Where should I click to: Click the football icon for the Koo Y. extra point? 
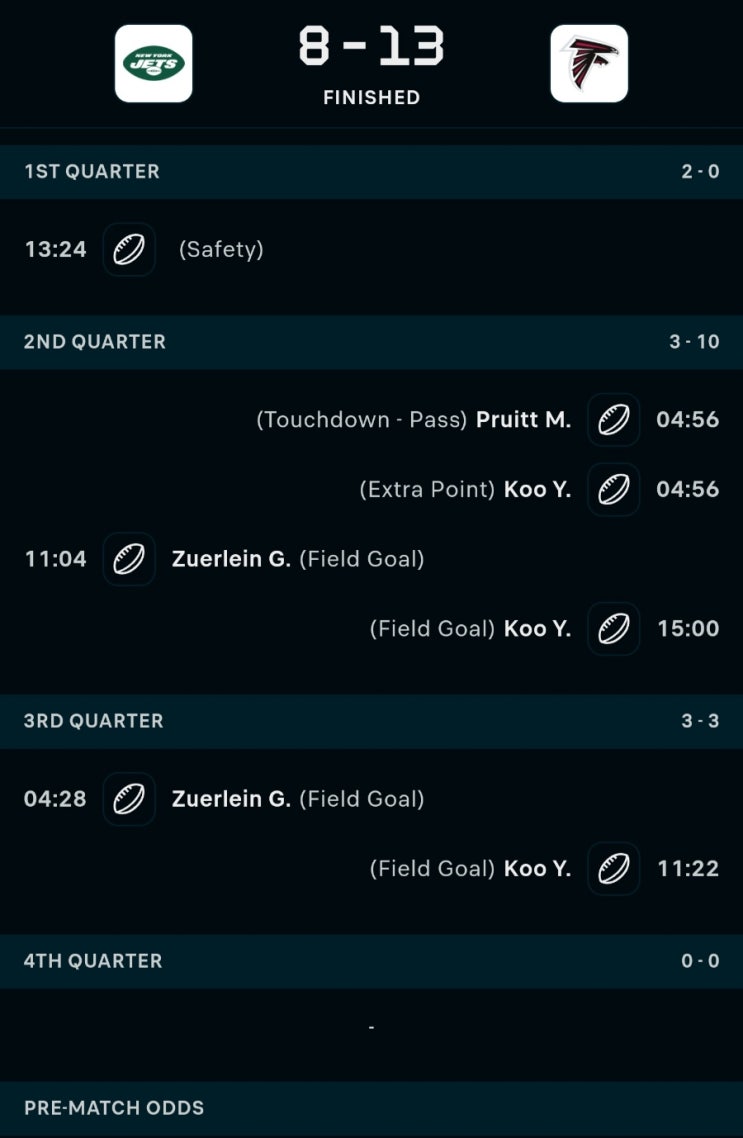click(613, 489)
